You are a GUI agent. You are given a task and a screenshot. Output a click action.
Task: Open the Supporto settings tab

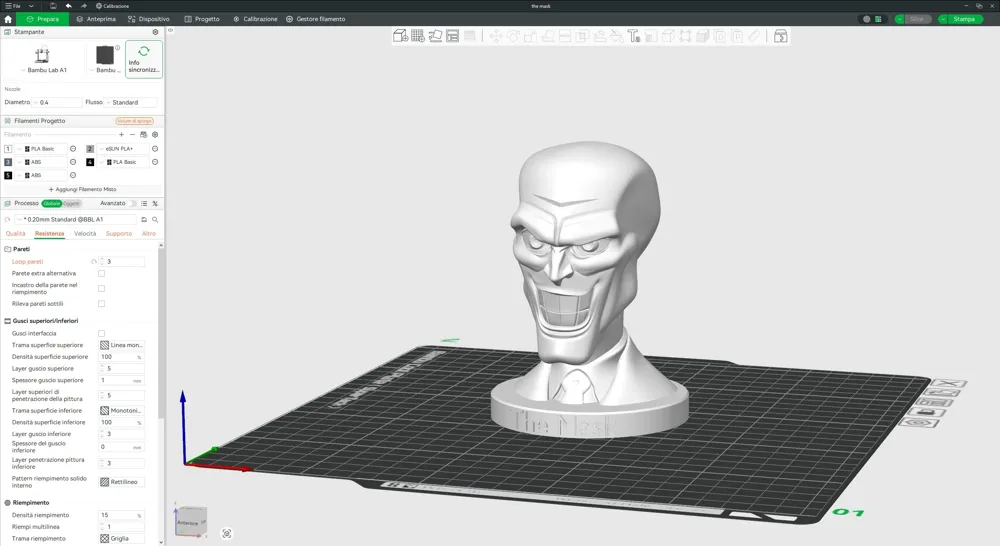point(119,233)
